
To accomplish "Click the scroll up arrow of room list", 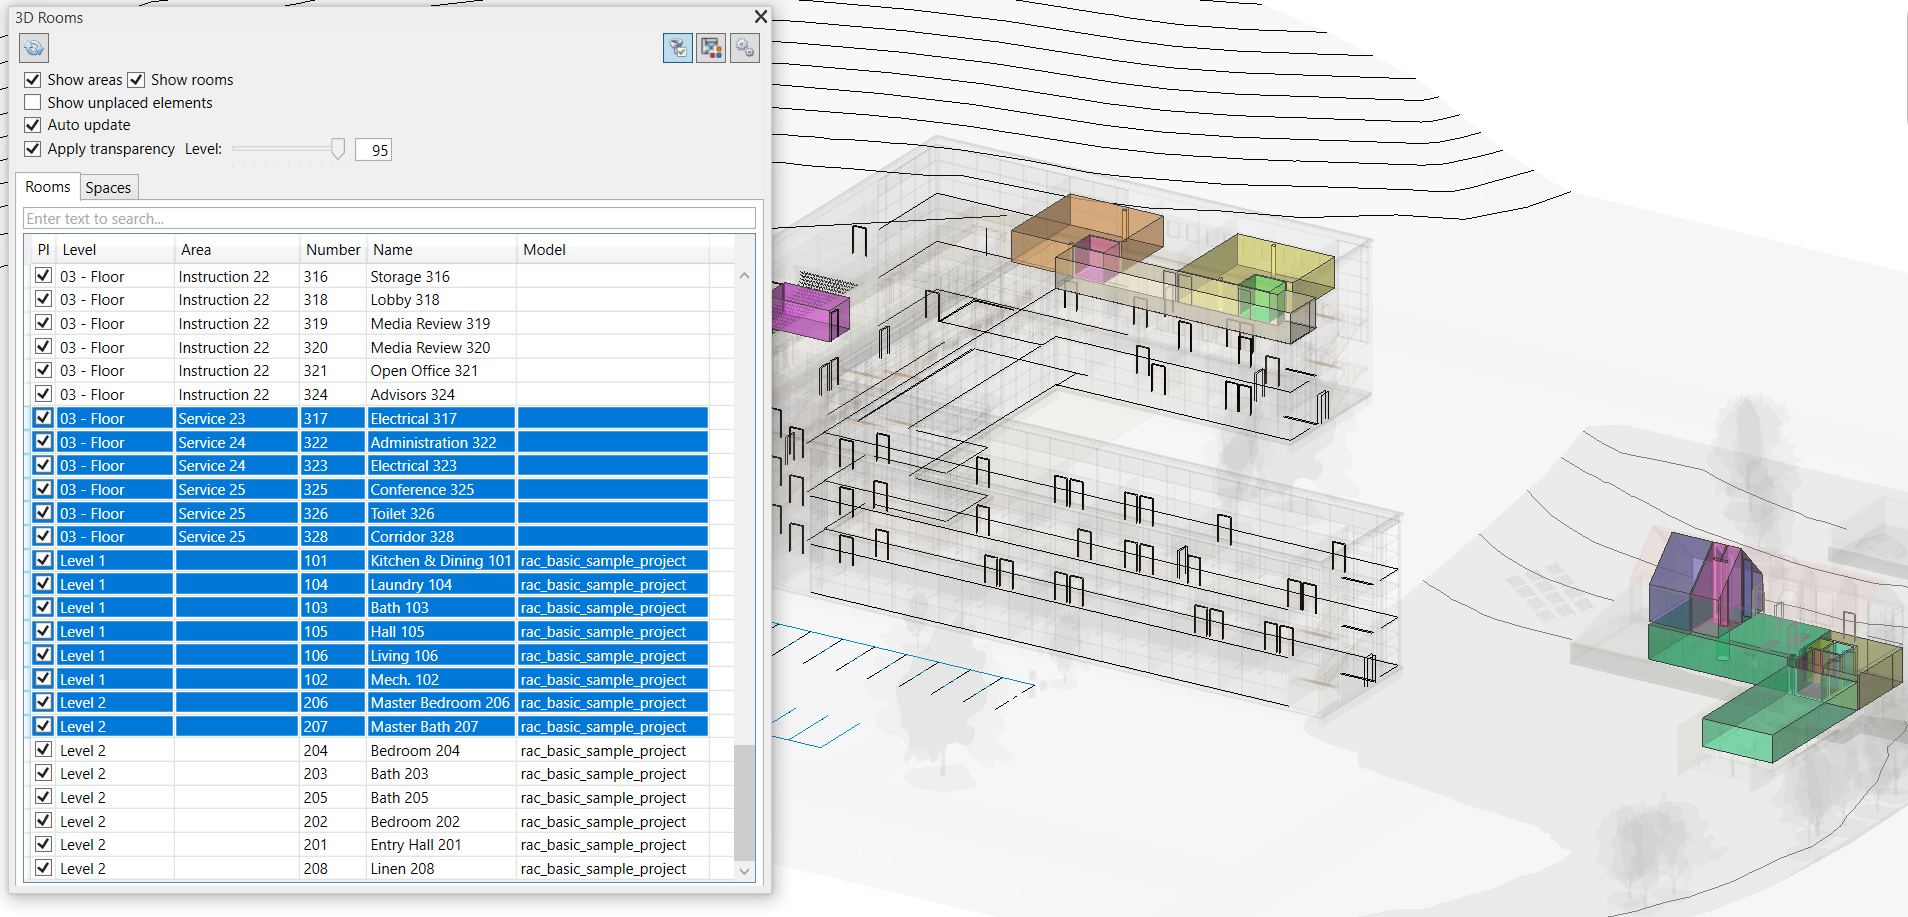I will point(744,276).
